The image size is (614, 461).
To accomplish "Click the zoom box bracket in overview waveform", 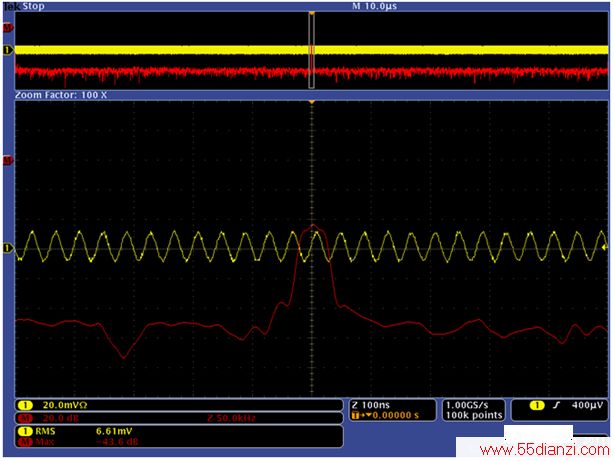I will (x=311, y=51).
